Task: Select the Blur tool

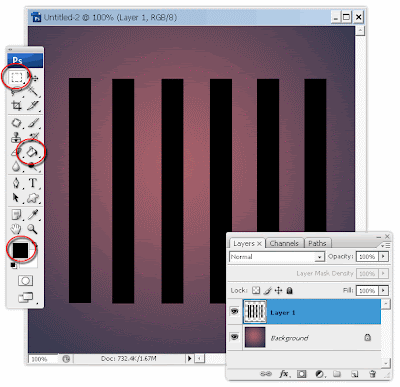Action: pyautogui.click(x=16, y=166)
